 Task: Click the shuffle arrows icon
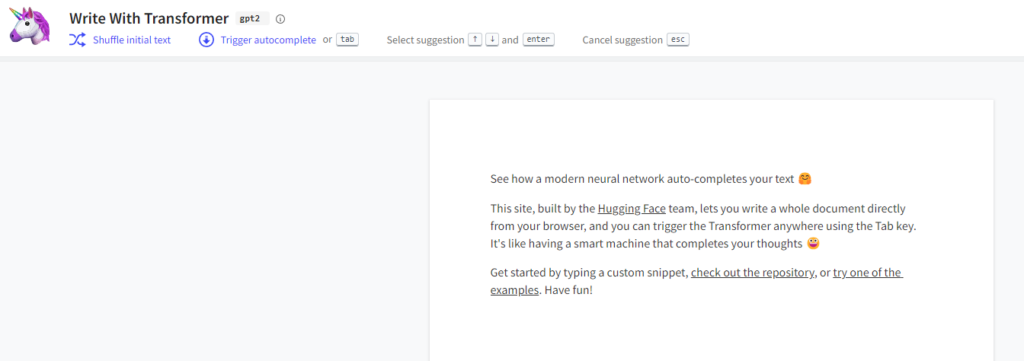pyautogui.click(x=77, y=40)
